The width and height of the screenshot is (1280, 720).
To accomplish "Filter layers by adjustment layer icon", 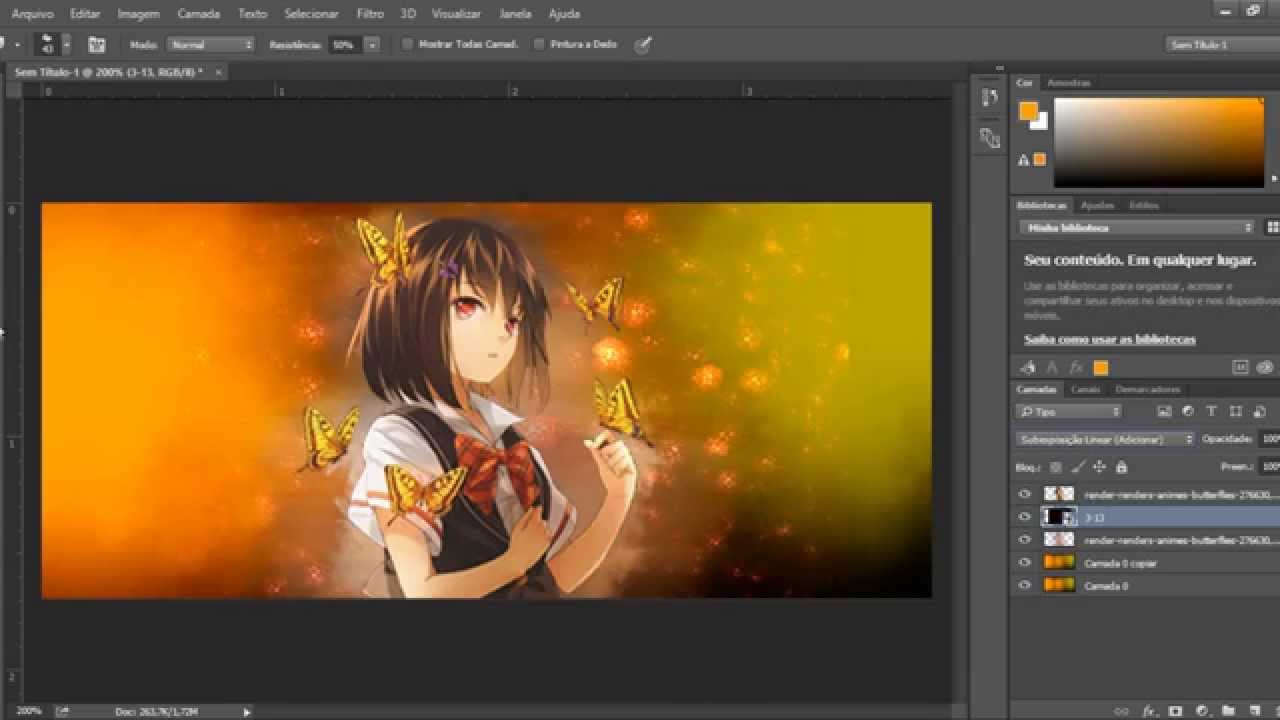I will [1188, 411].
